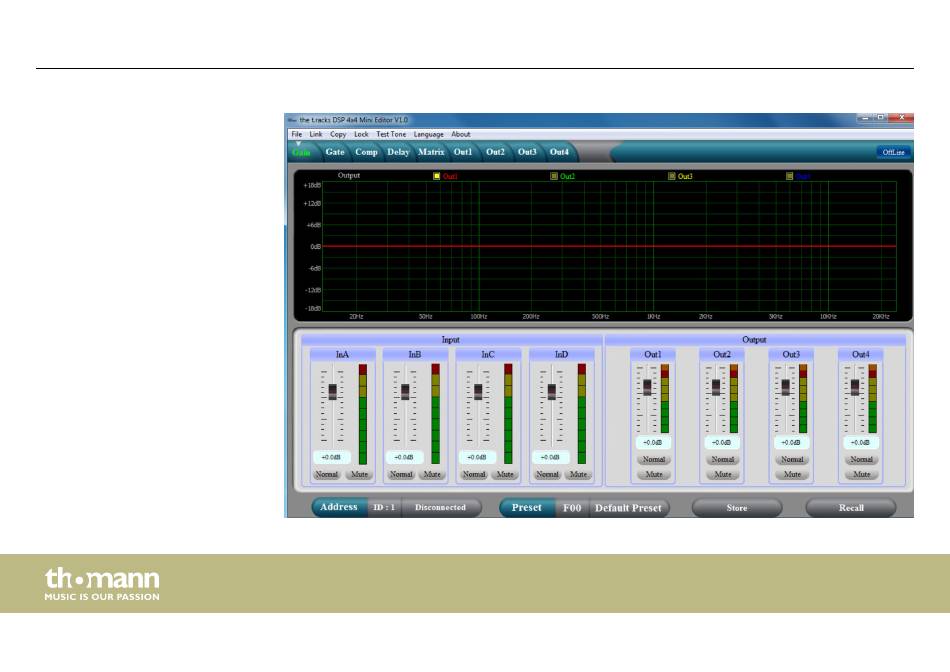The height and width of the screenshot is (672, 950).
Task: Switch to the Comp tab
Action: pos(367,152)
